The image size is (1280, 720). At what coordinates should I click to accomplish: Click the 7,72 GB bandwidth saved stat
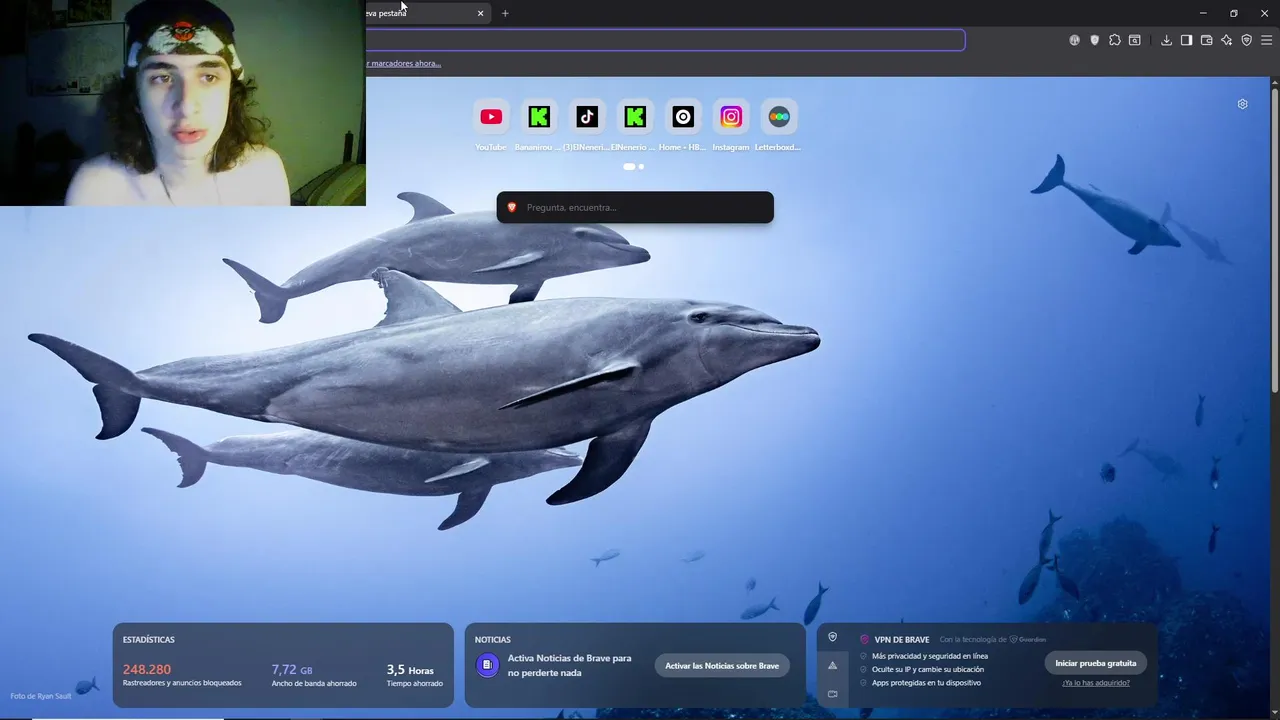(292, 669)
